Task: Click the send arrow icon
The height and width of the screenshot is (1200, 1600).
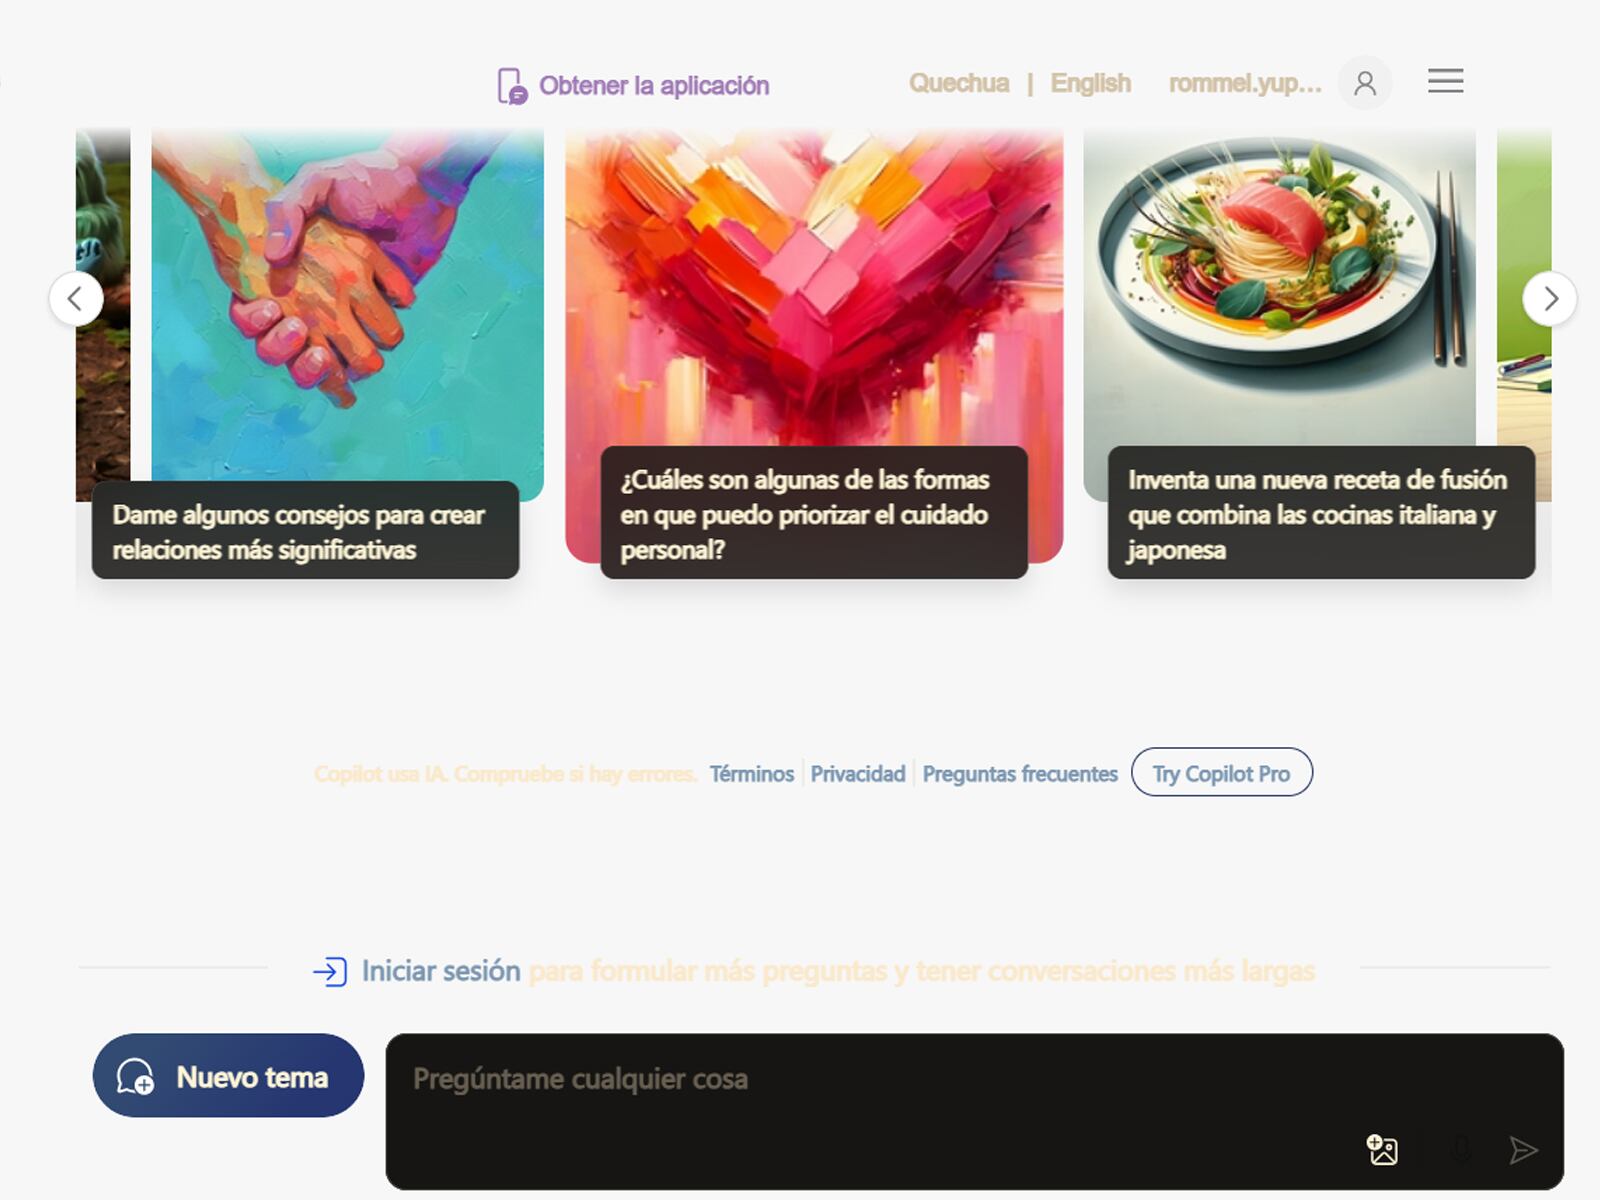Action: [1523, 1150]
